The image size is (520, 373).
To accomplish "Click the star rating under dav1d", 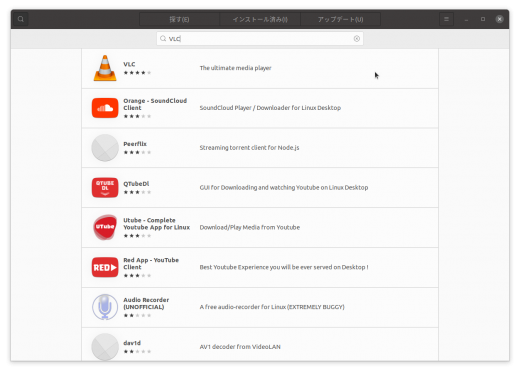I will coord(137,351).
